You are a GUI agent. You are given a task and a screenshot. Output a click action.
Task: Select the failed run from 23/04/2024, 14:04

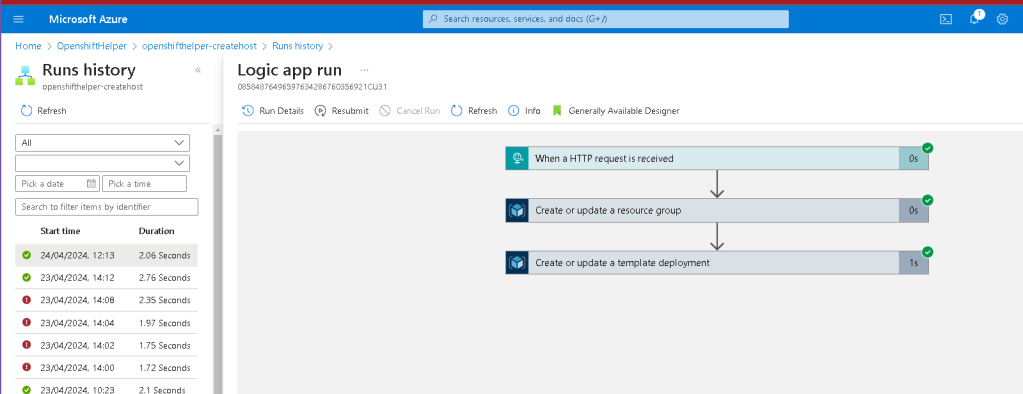(x=106, y=323)
